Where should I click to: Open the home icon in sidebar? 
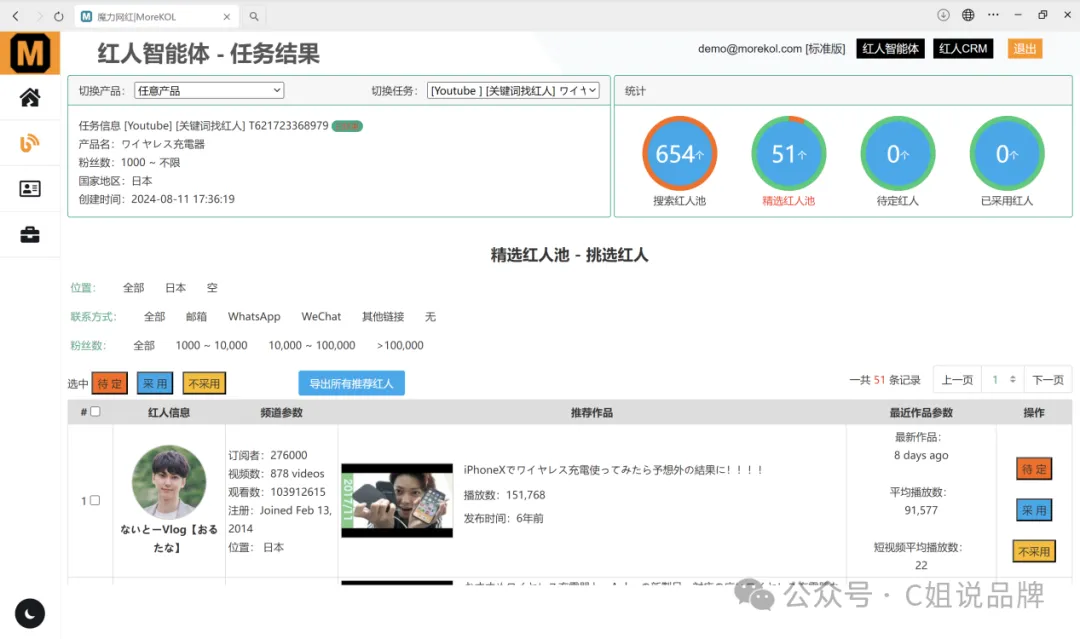[30, 98]
